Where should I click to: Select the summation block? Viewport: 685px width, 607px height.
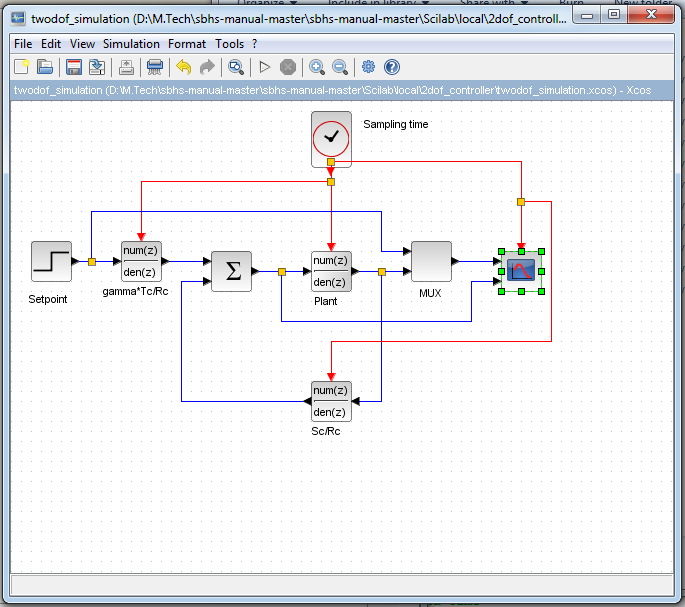point(231,271)
